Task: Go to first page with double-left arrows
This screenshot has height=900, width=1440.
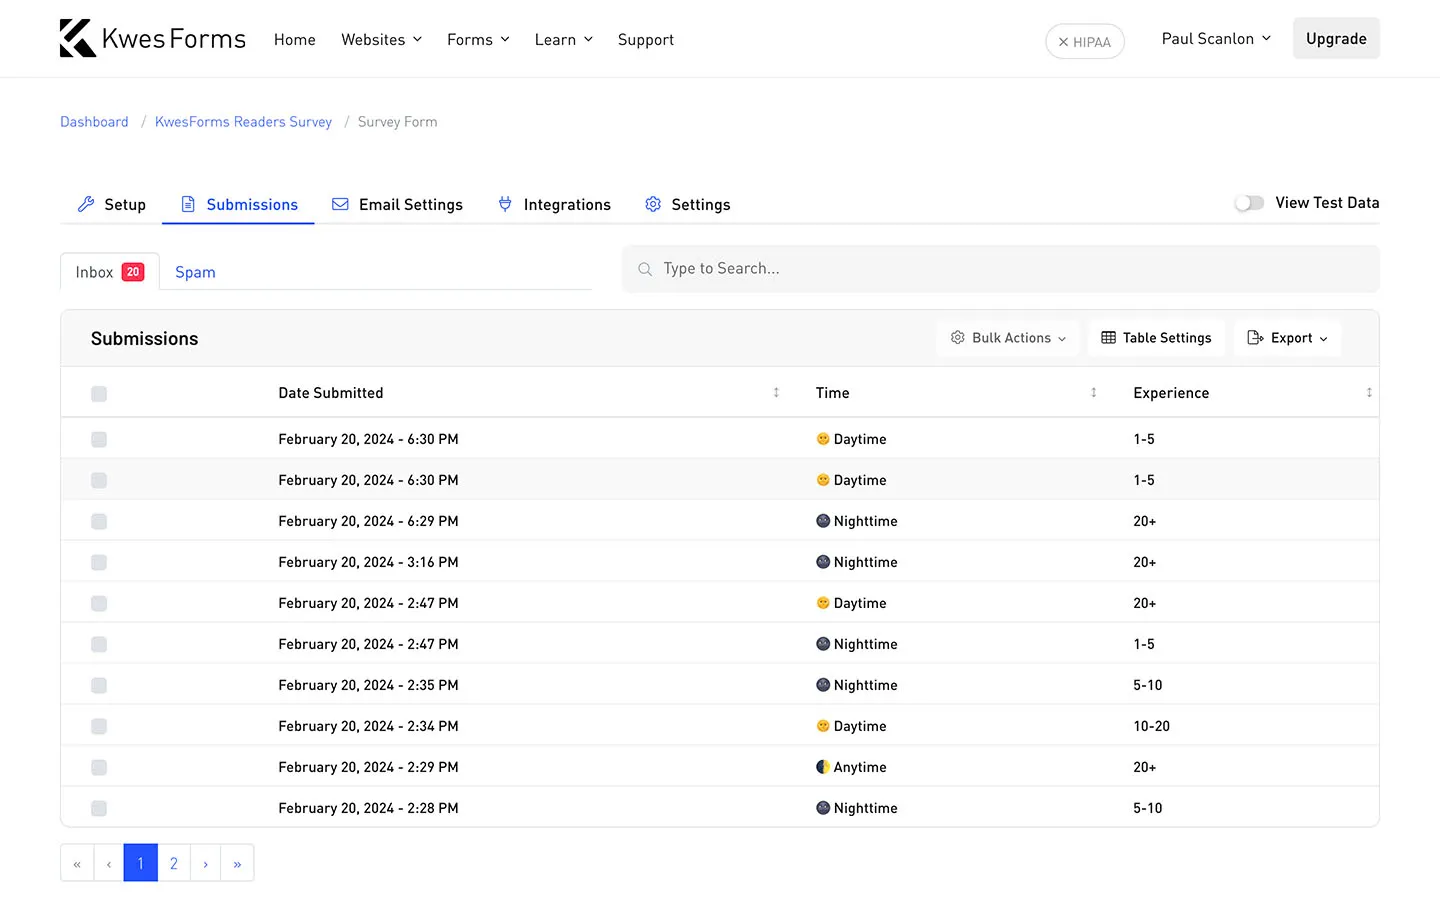Action: coord(77,863)
